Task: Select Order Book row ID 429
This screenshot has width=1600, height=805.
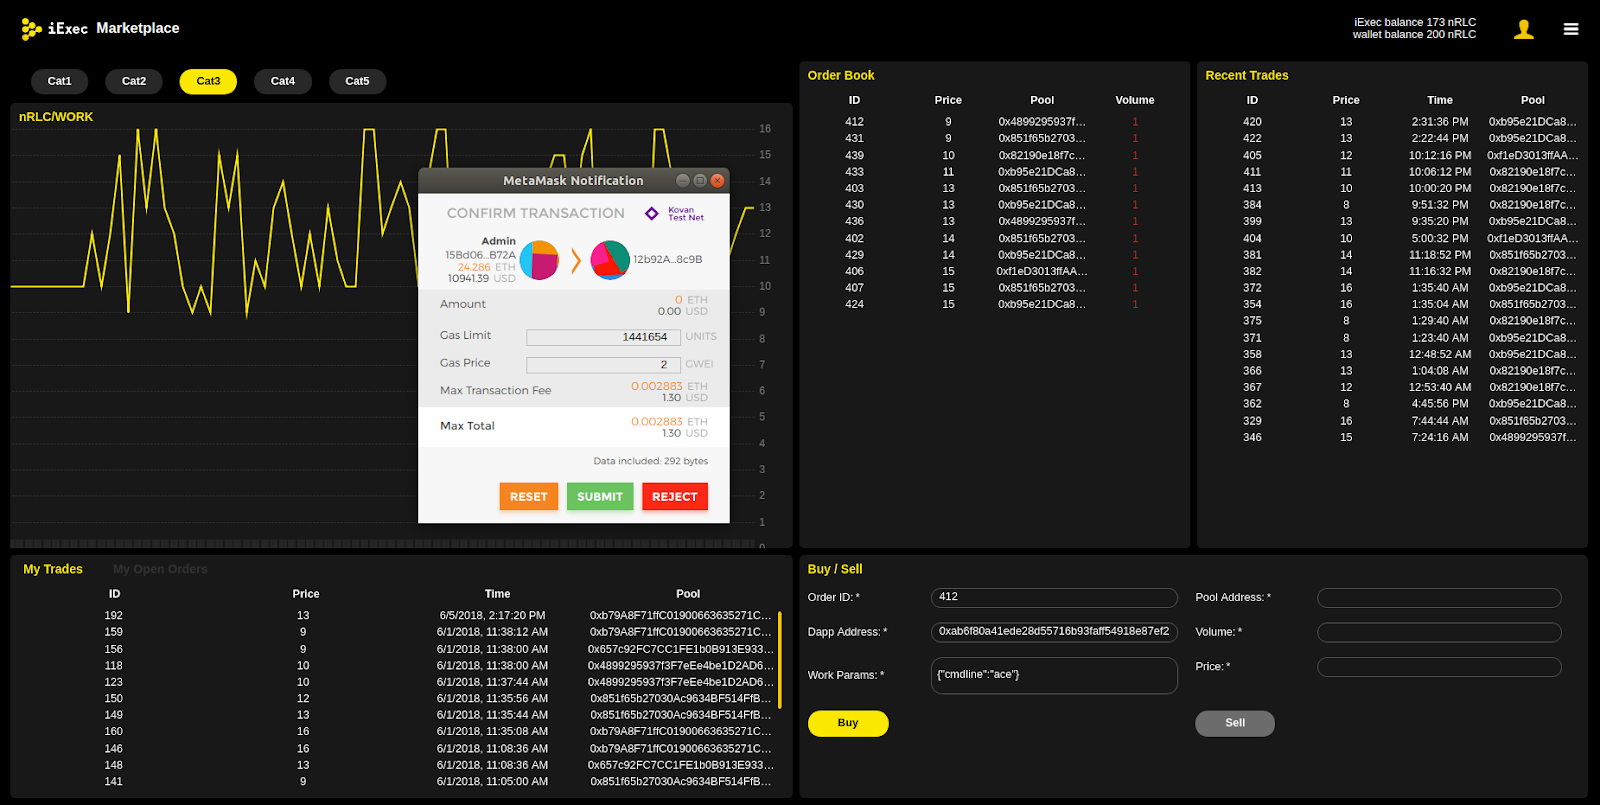Action: pos(995,255)
